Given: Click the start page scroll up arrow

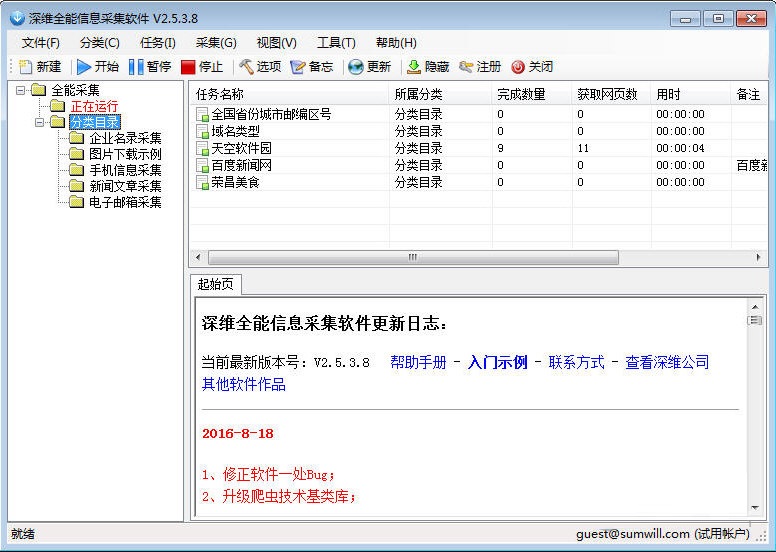Looking at the screenshot, I should [x=755, y=307].
